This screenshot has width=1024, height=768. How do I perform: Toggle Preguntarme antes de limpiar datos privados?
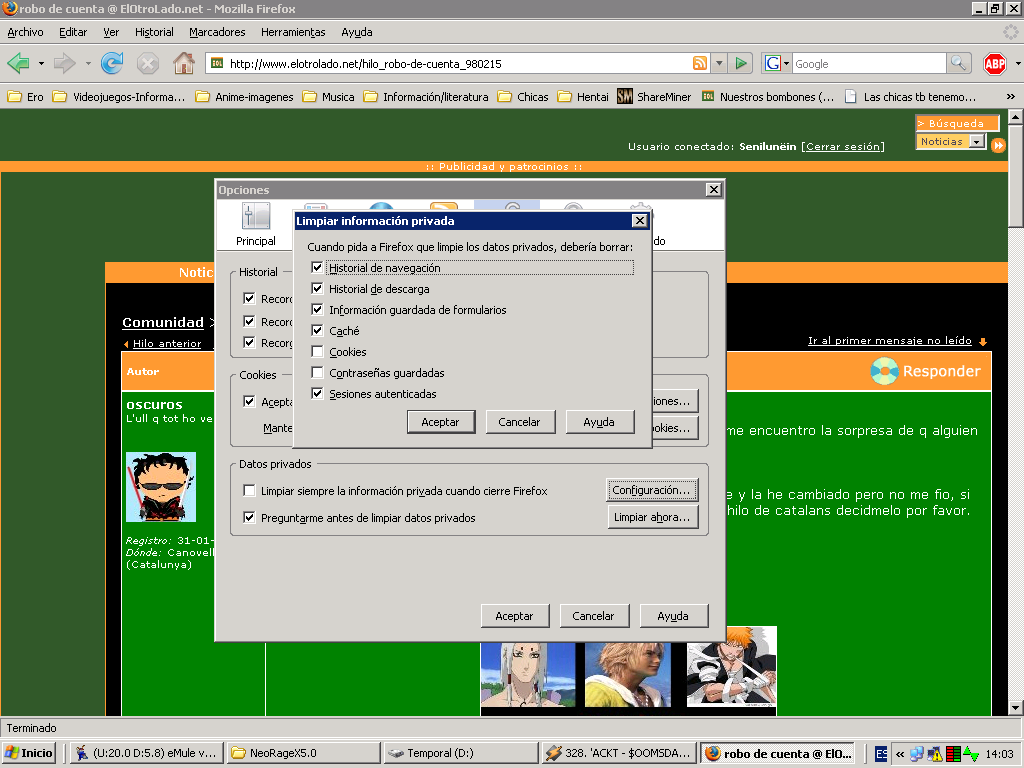pyautogui.click(x=249, y=517)
